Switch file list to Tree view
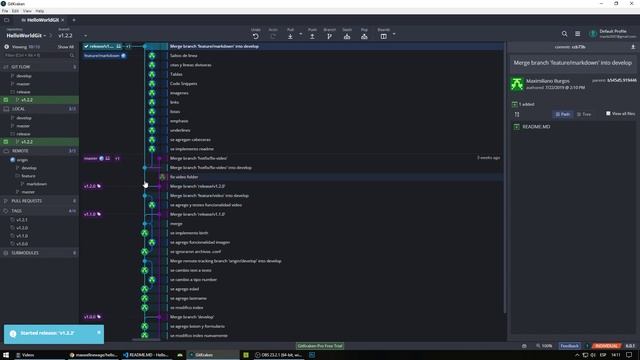The width and height of the screenshot is (640, 360). pyautogui.click(x=584, y=114)
